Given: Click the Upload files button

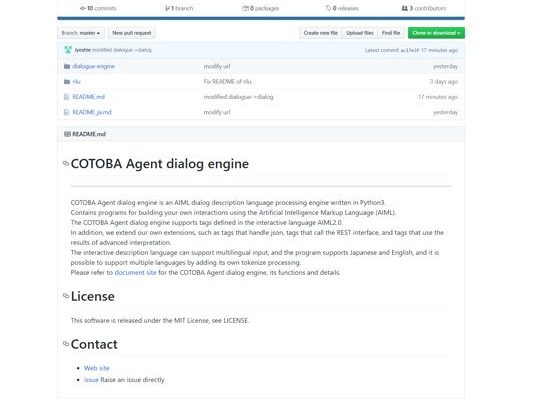Looking at the screenshot, I should pos(360,33).
